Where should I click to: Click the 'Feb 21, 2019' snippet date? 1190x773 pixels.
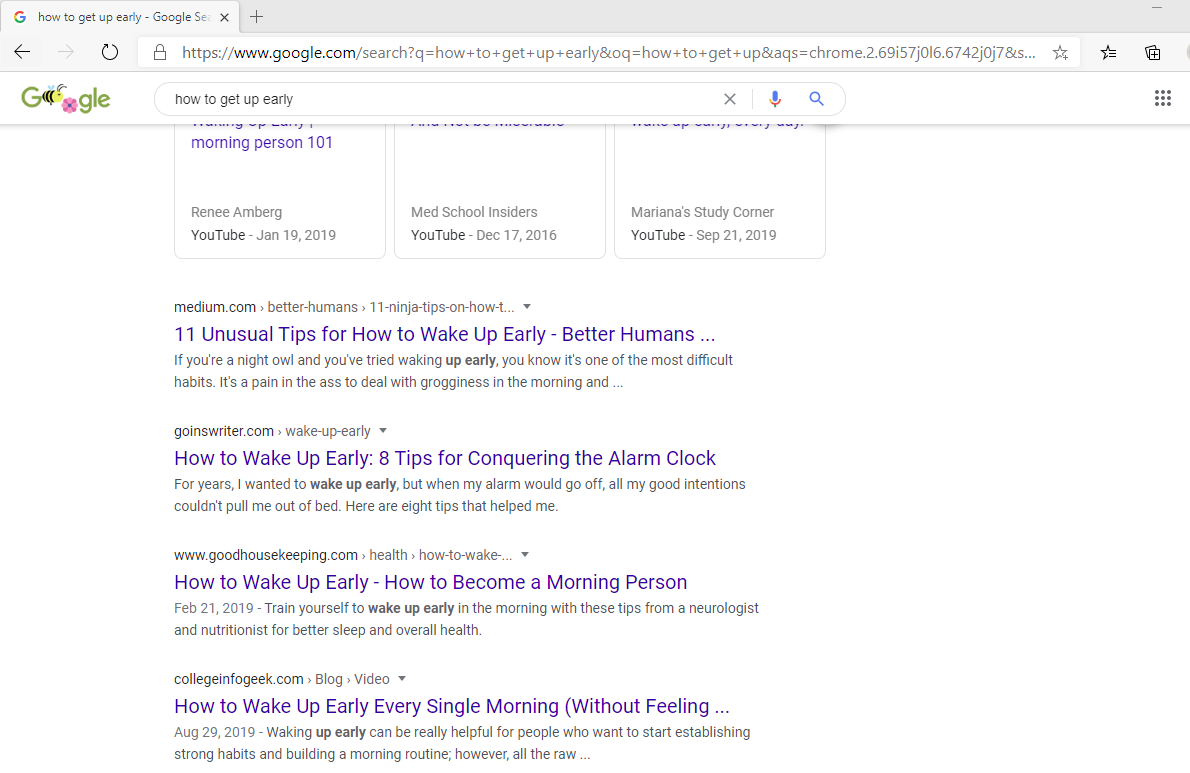[x=213, y=608]
